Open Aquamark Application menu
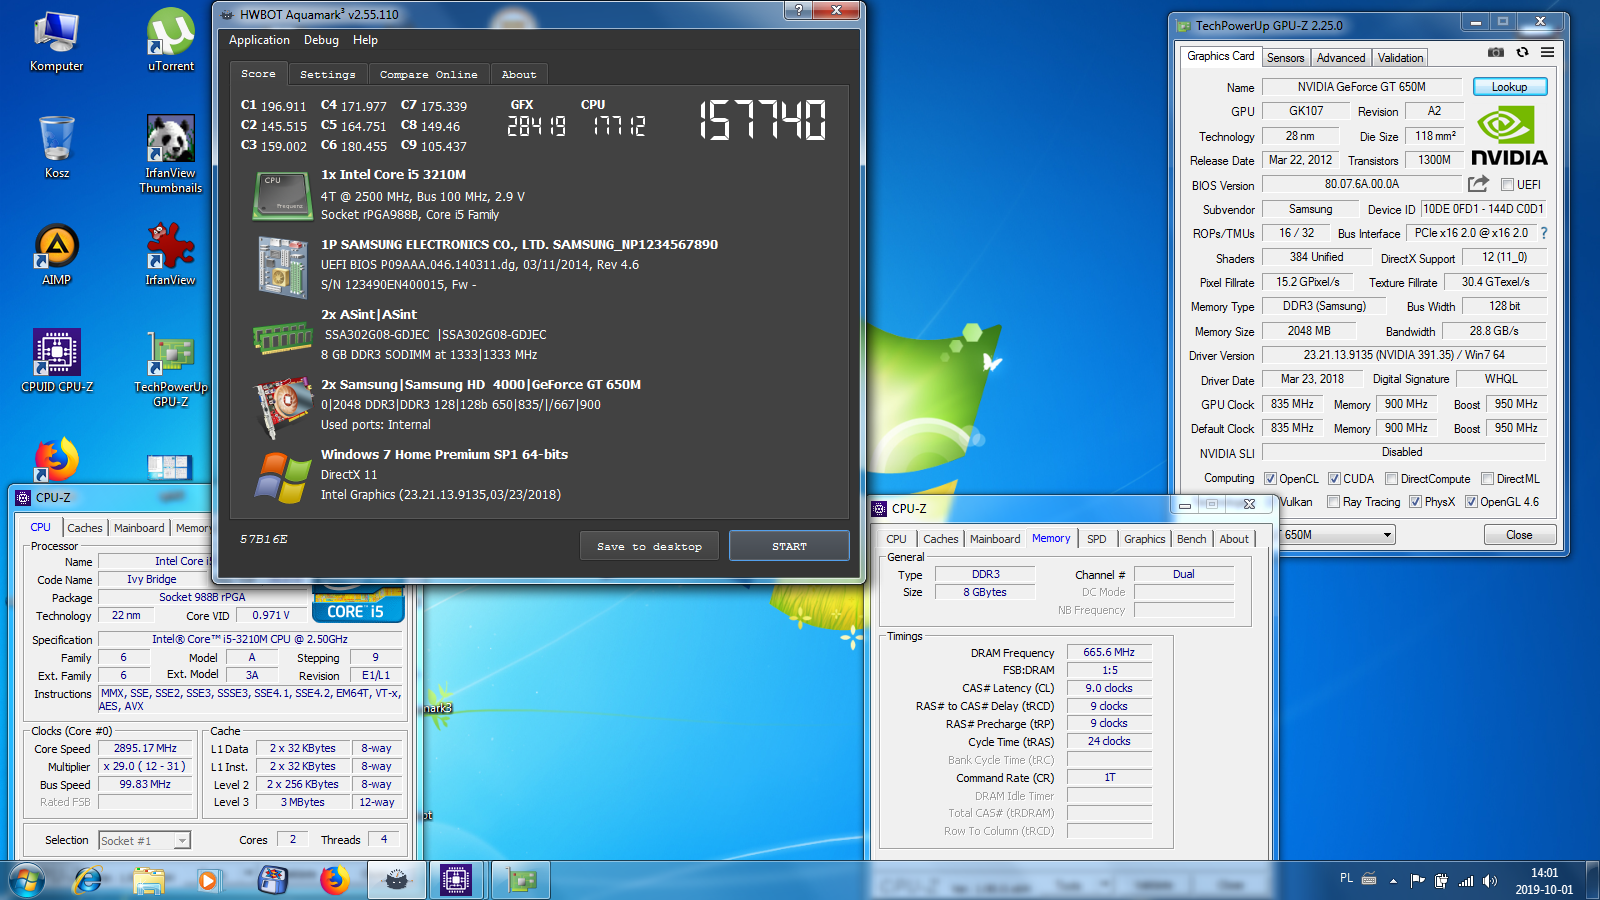1600x900 pixels. click(x=259, y=40)
